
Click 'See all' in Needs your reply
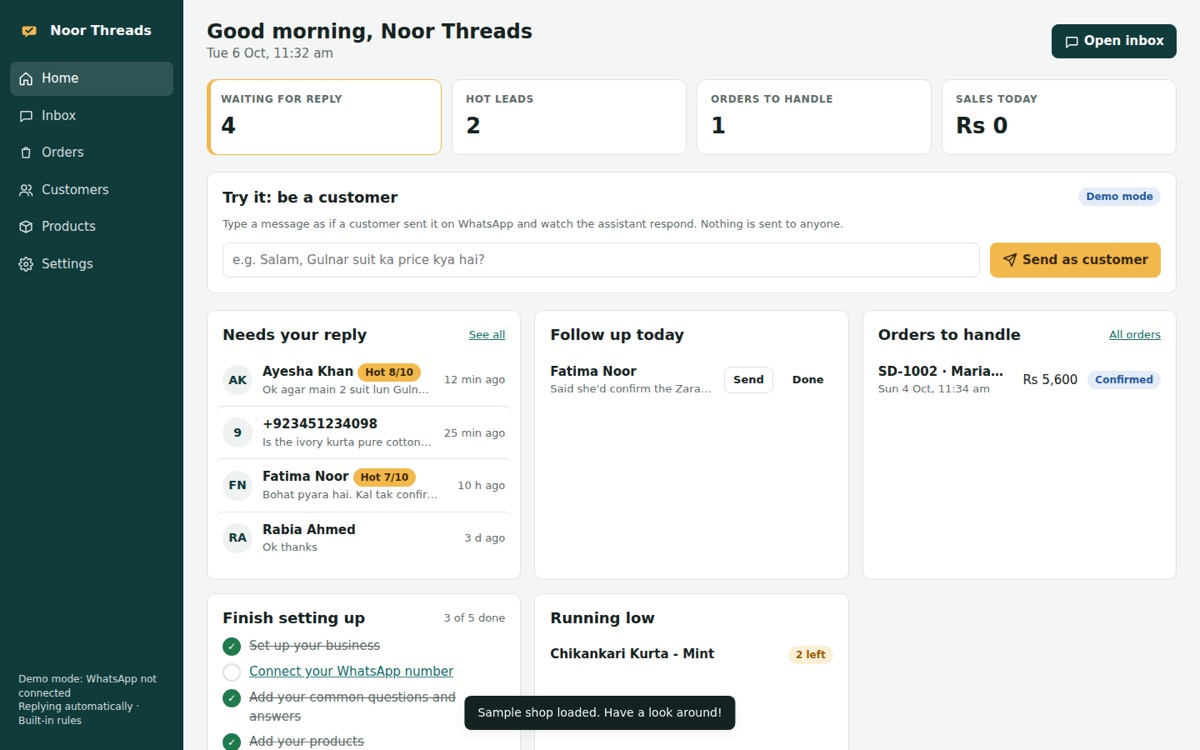(x=487, y=335)
